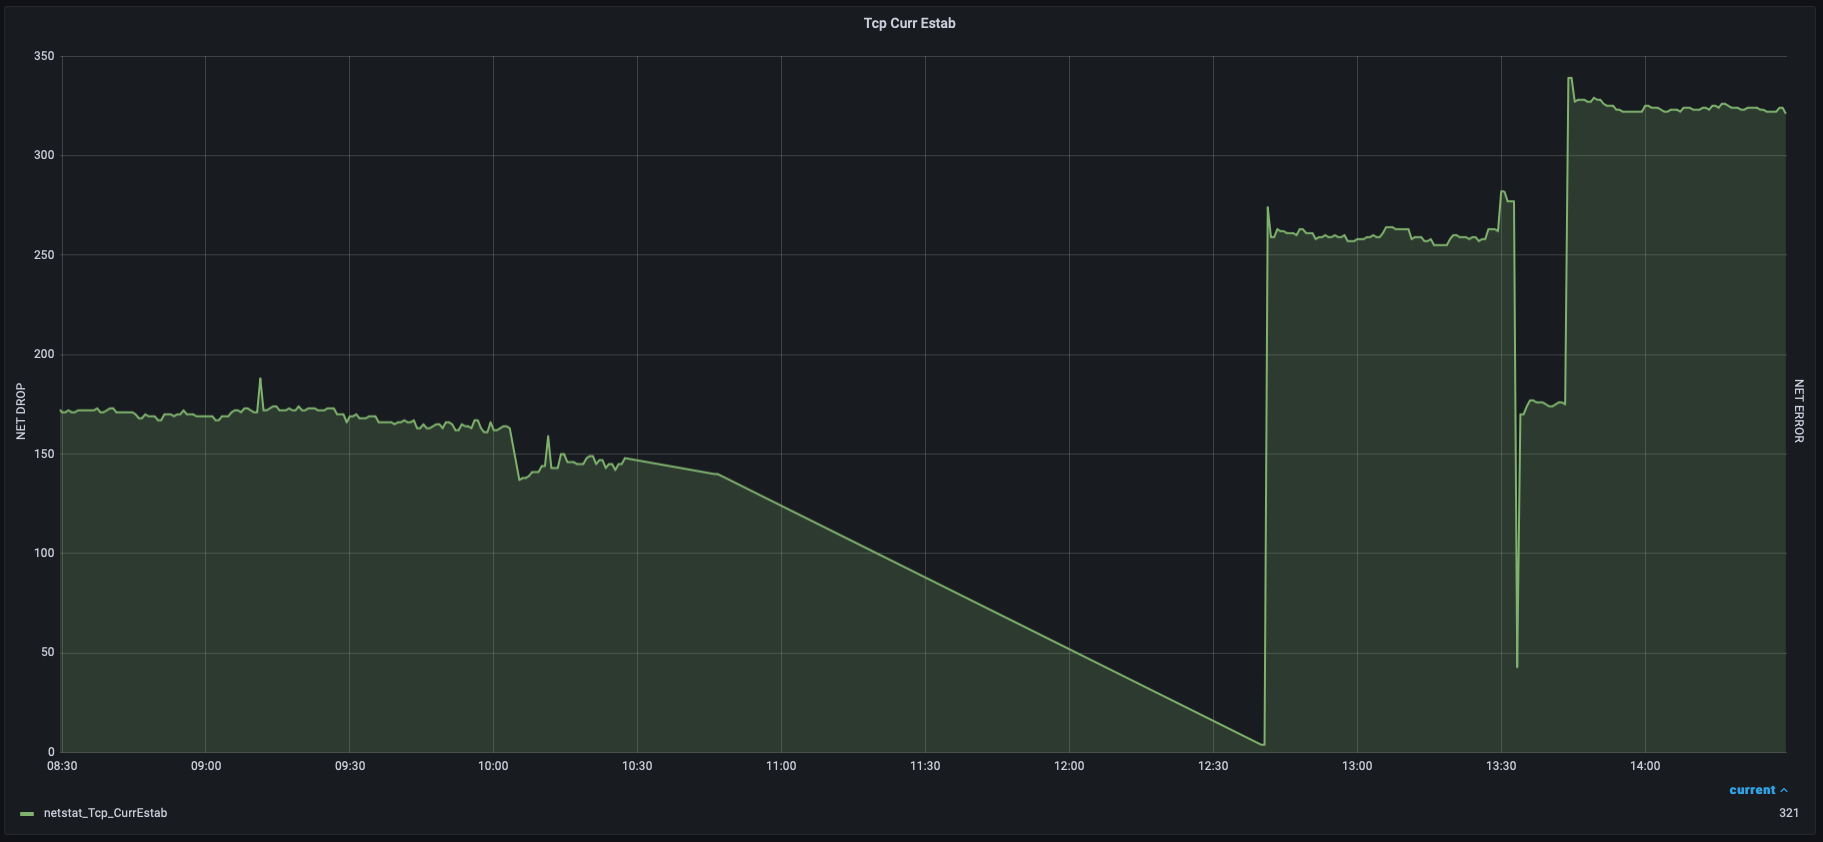Toggle the netstat_Tcp_CurrEstab legend series
The width and height of the screenshot is (1823, 842).
click(105, 813)
